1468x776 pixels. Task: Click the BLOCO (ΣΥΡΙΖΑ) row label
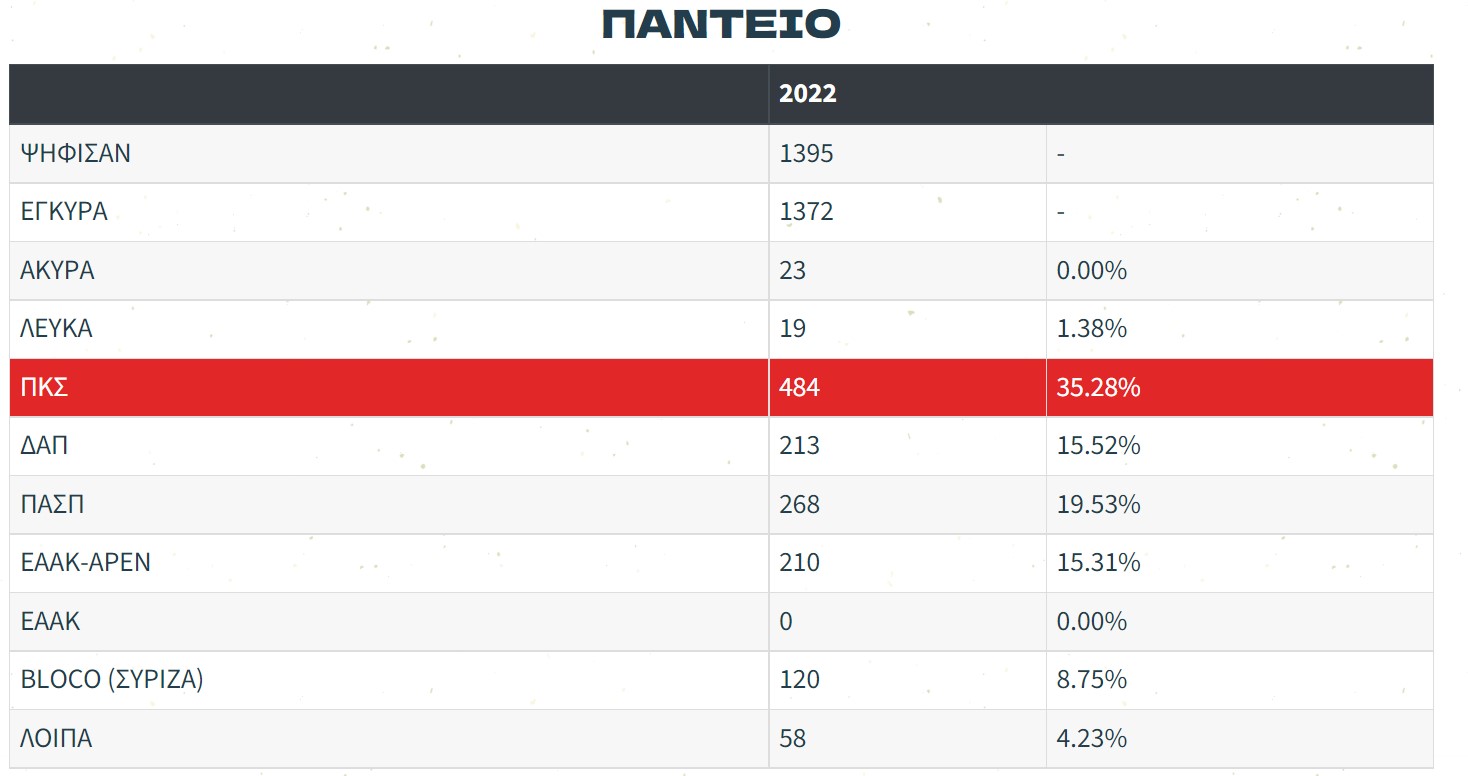[x=112, y=680]
